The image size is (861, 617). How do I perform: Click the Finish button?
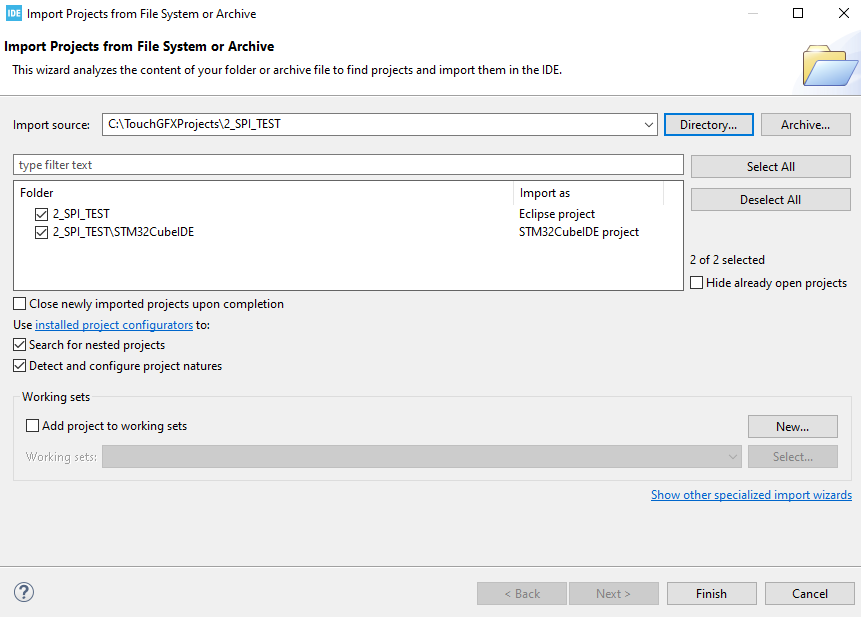(711, 594)
